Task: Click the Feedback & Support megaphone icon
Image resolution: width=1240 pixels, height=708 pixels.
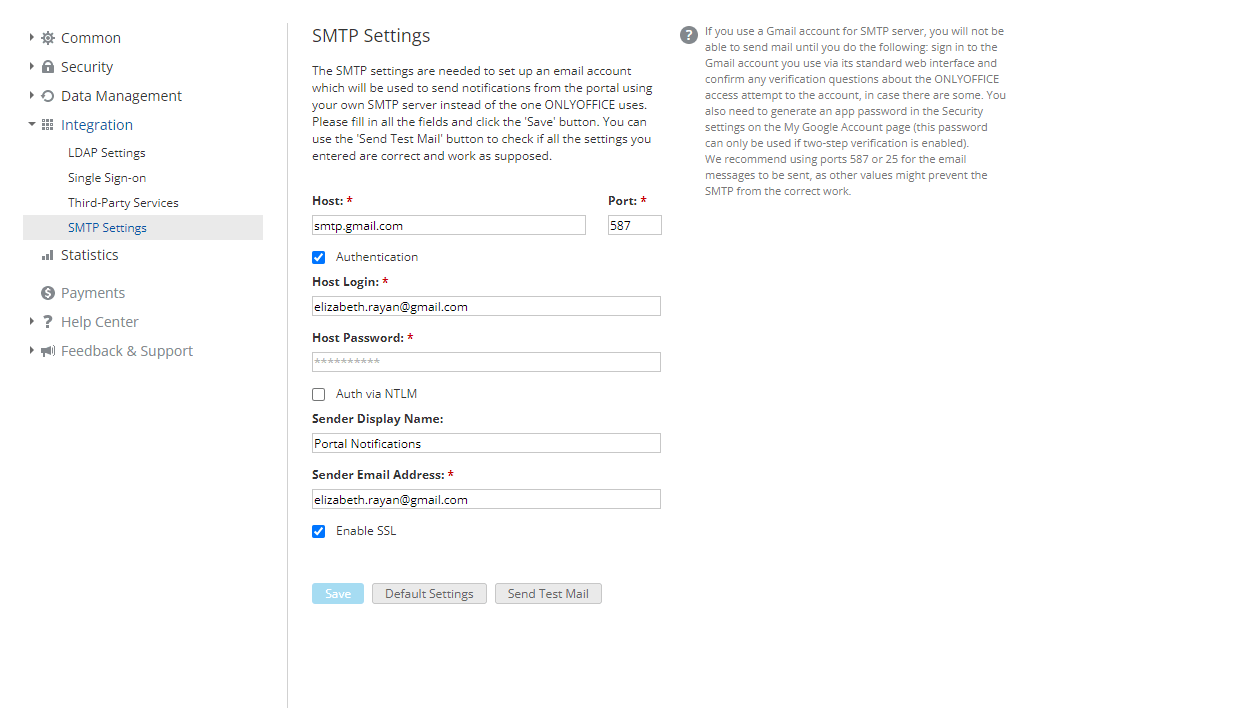Action: [46, 350]
